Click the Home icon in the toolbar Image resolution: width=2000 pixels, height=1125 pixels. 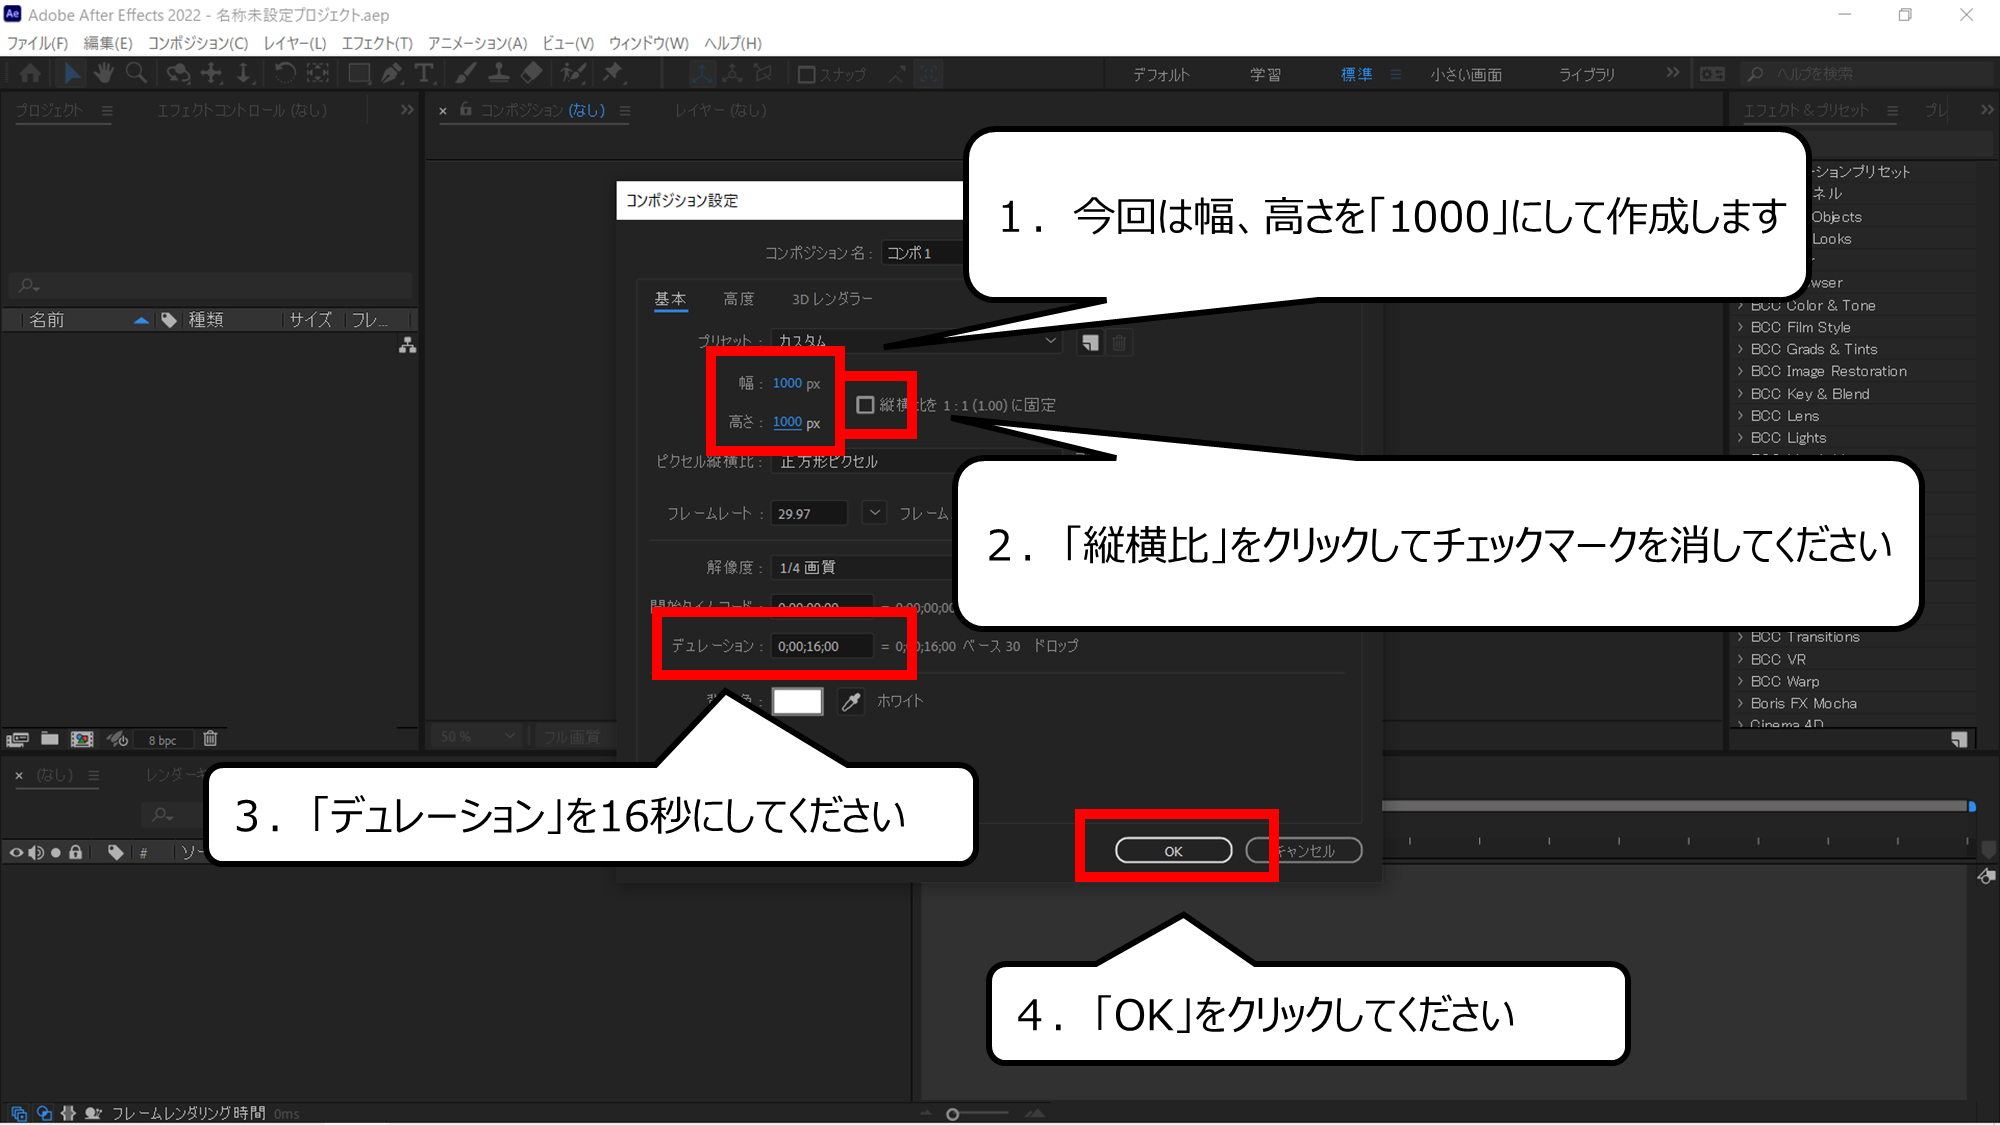[x=30, y=73]
